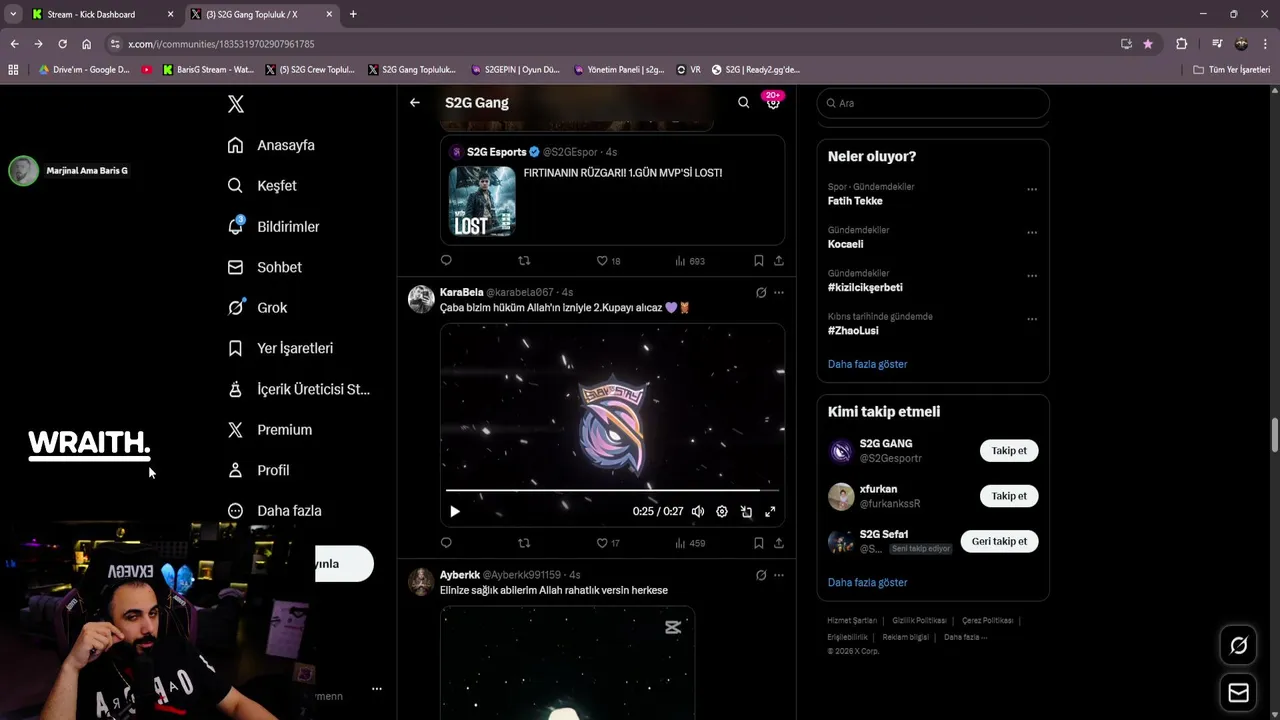Open account menu three dots
The image size is (1280, 720).
[x=377, y=689]
